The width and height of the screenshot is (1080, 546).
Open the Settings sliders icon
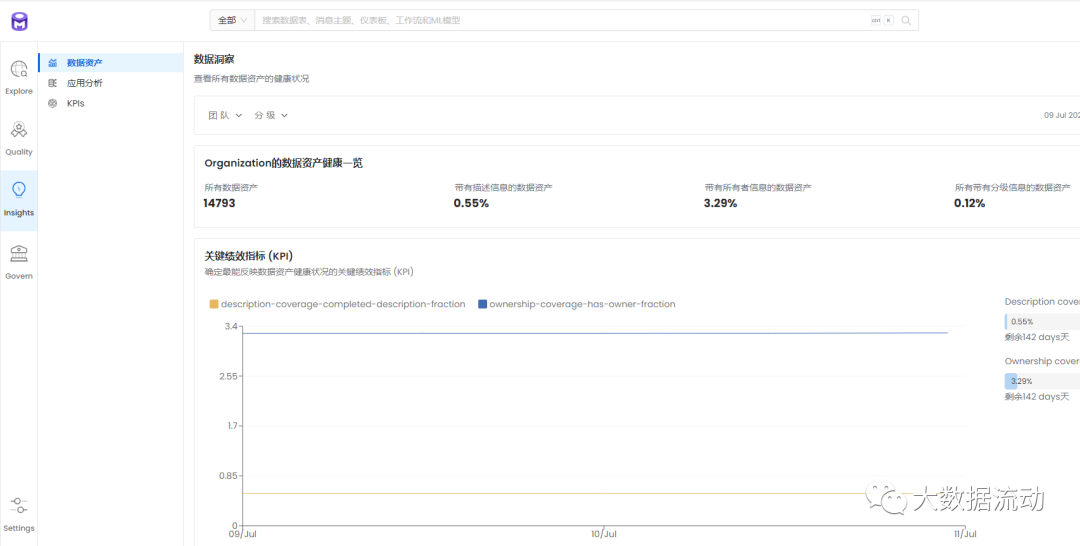19,506
